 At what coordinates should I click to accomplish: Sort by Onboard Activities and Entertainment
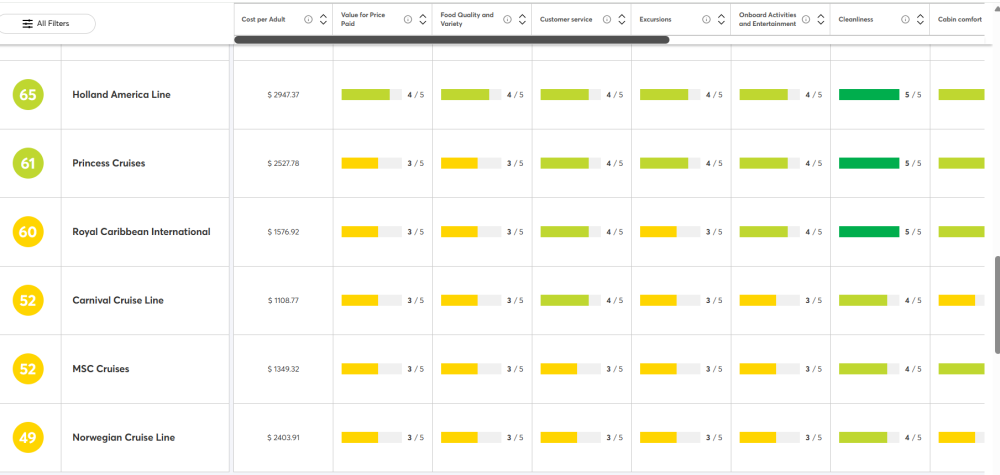[x=821, y=20]
